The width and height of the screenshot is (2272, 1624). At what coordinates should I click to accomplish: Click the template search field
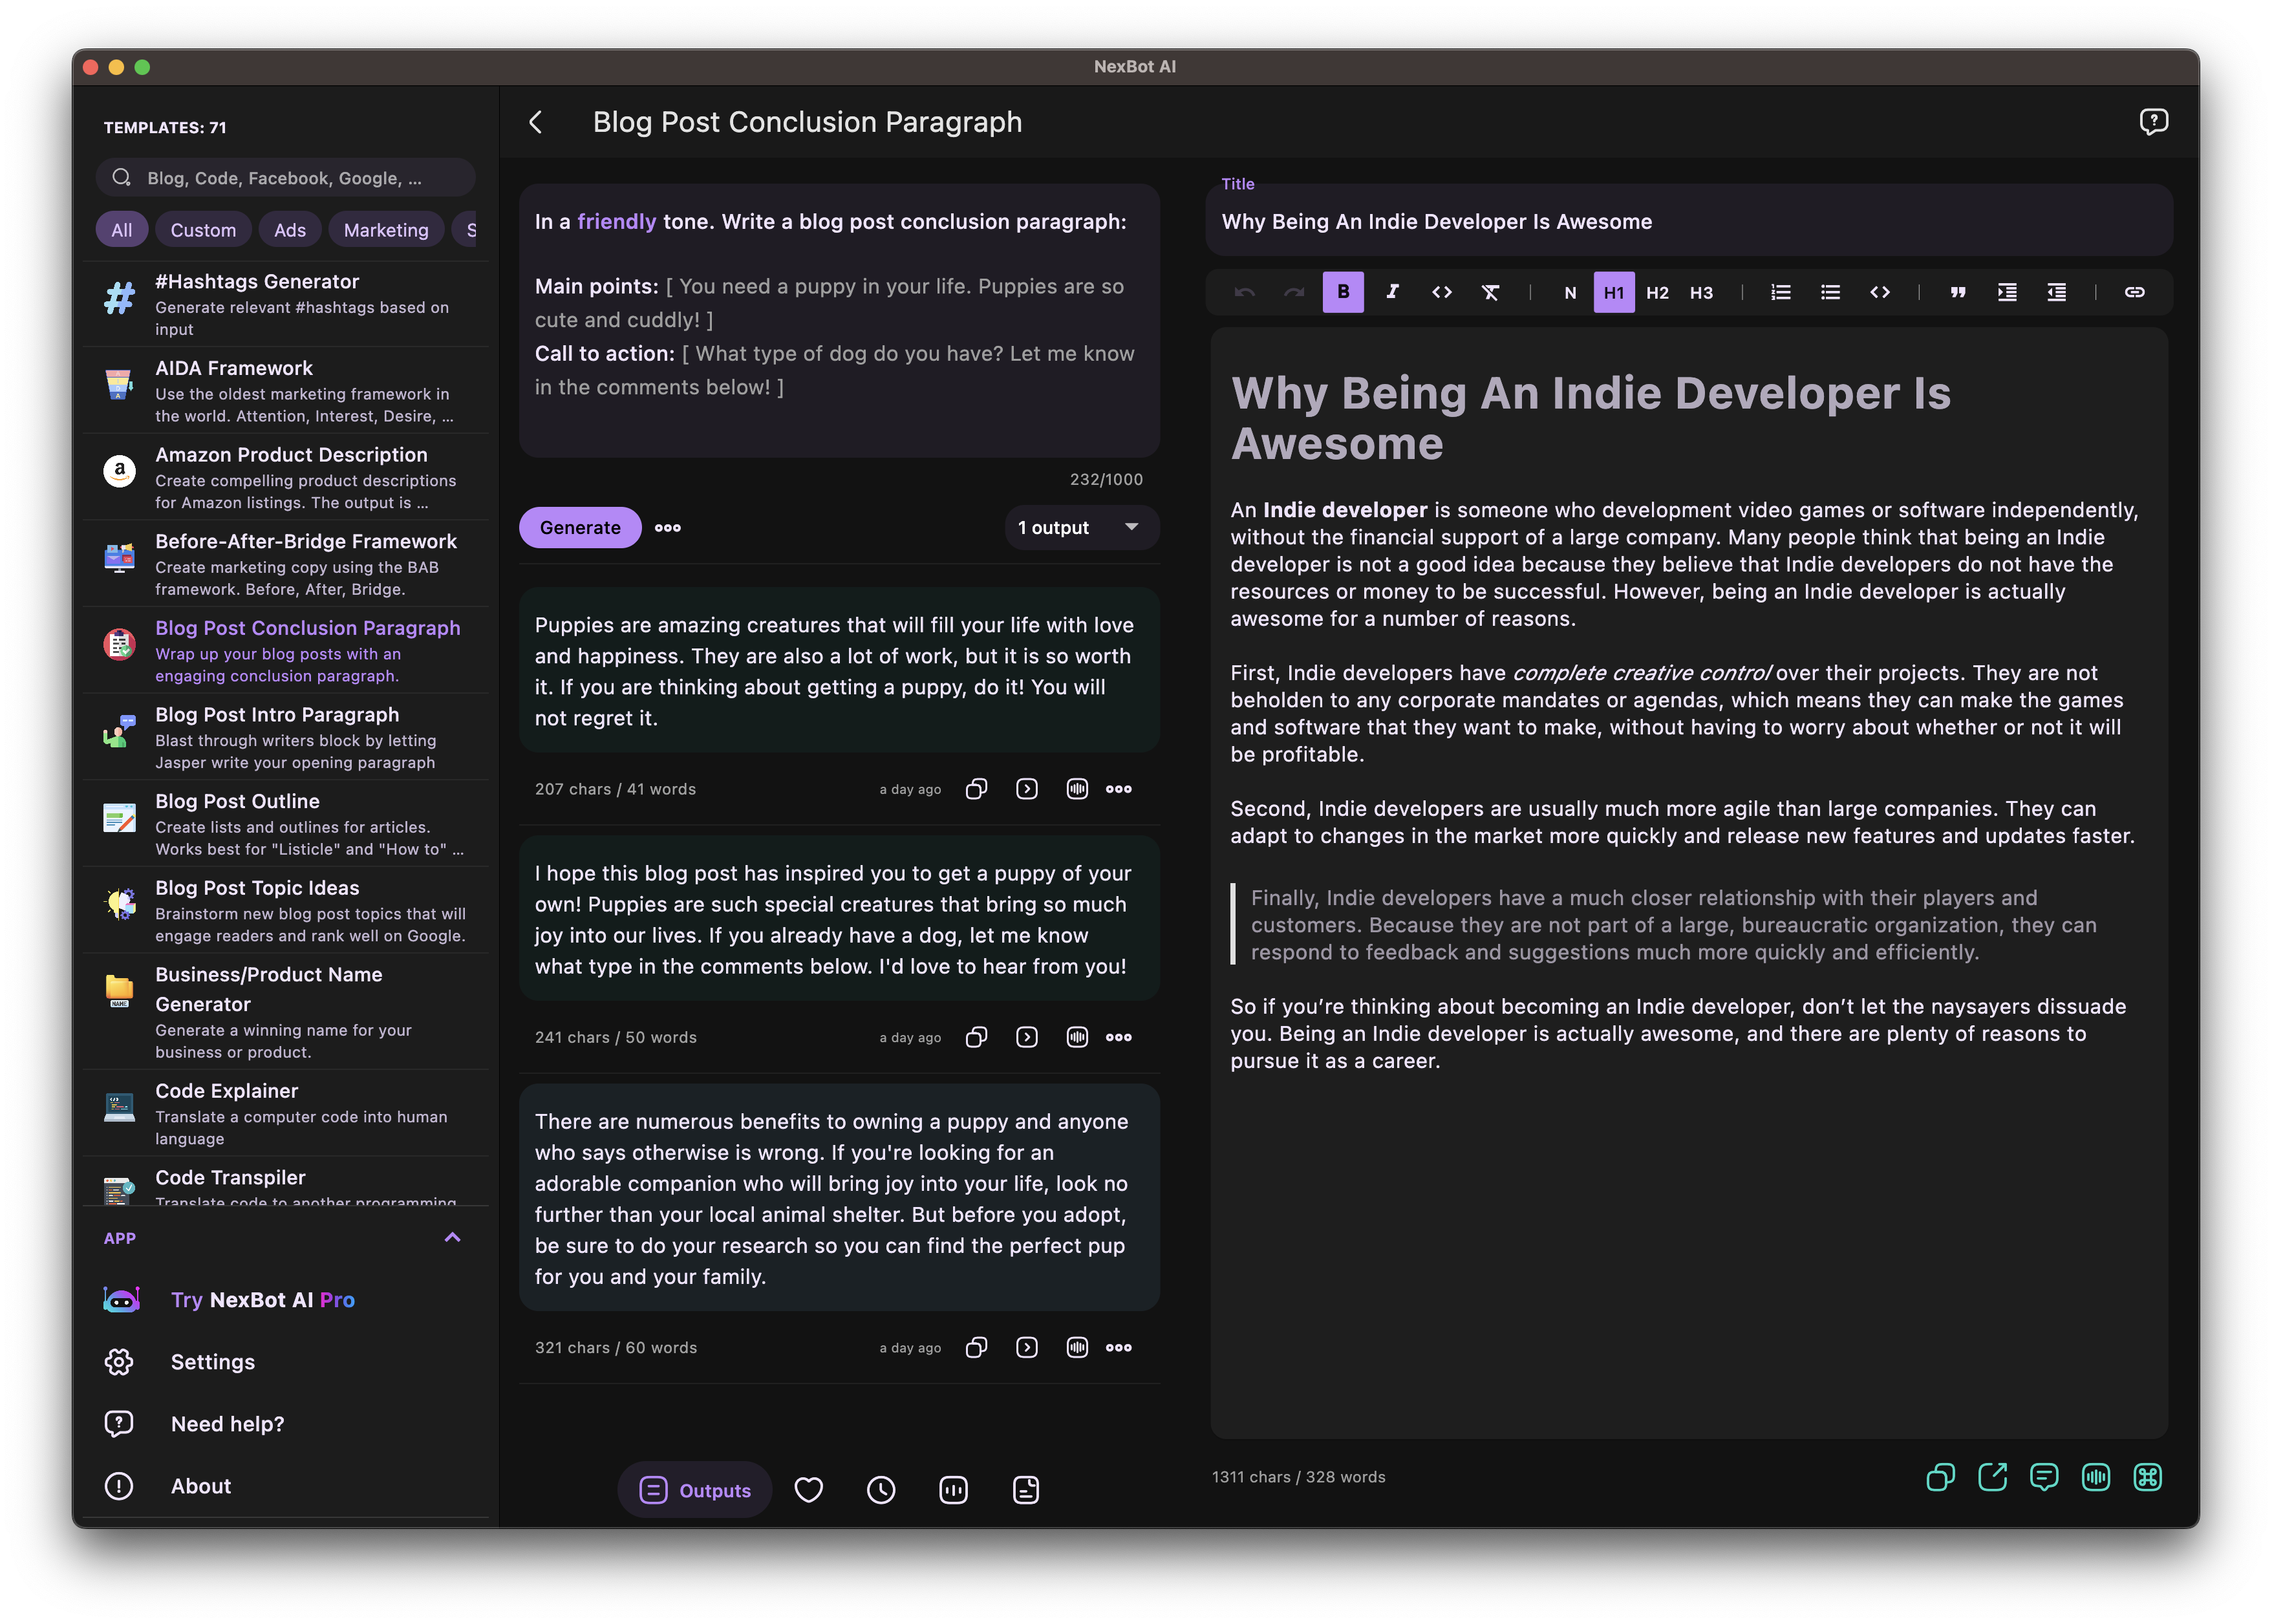tap(285, 178)
